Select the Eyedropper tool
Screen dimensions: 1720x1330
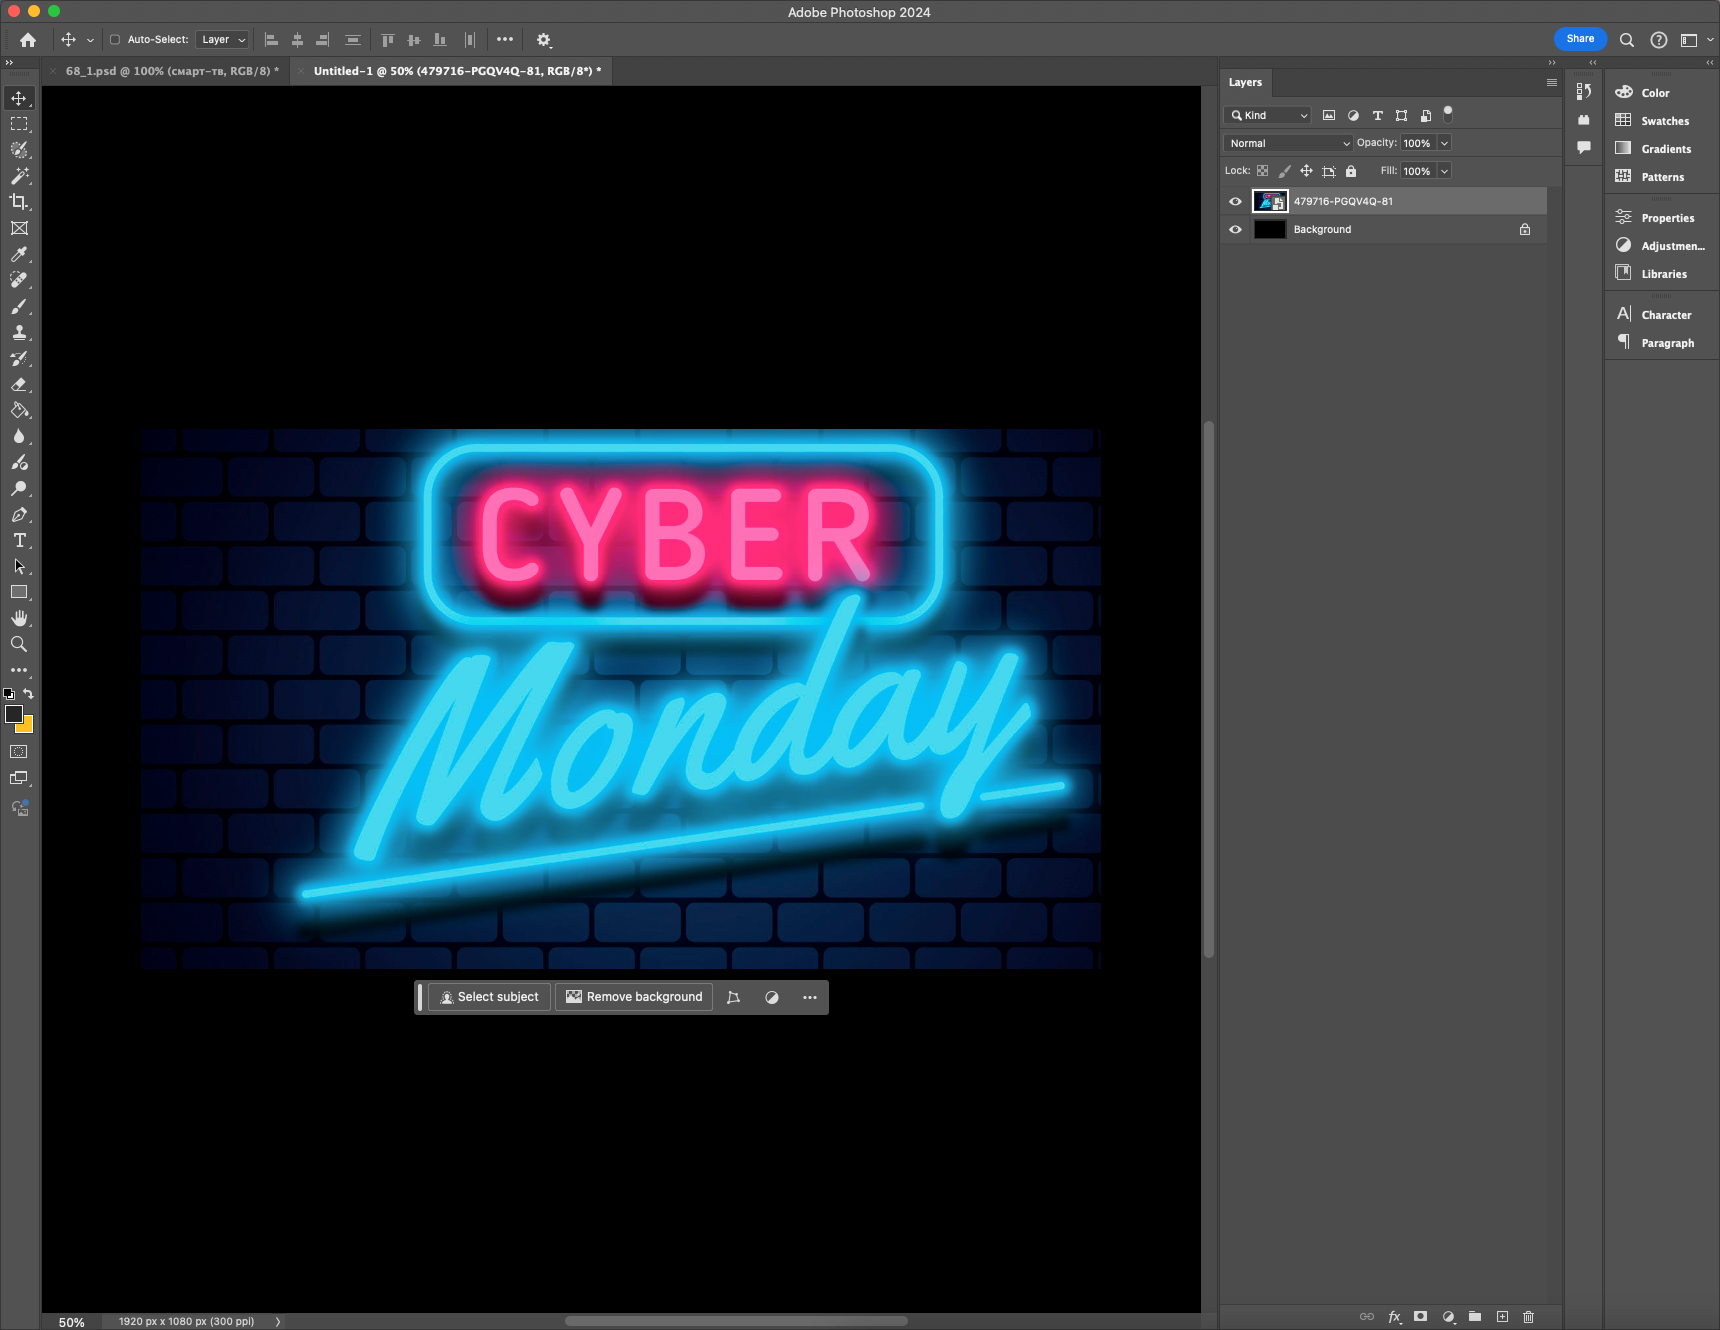19,254
